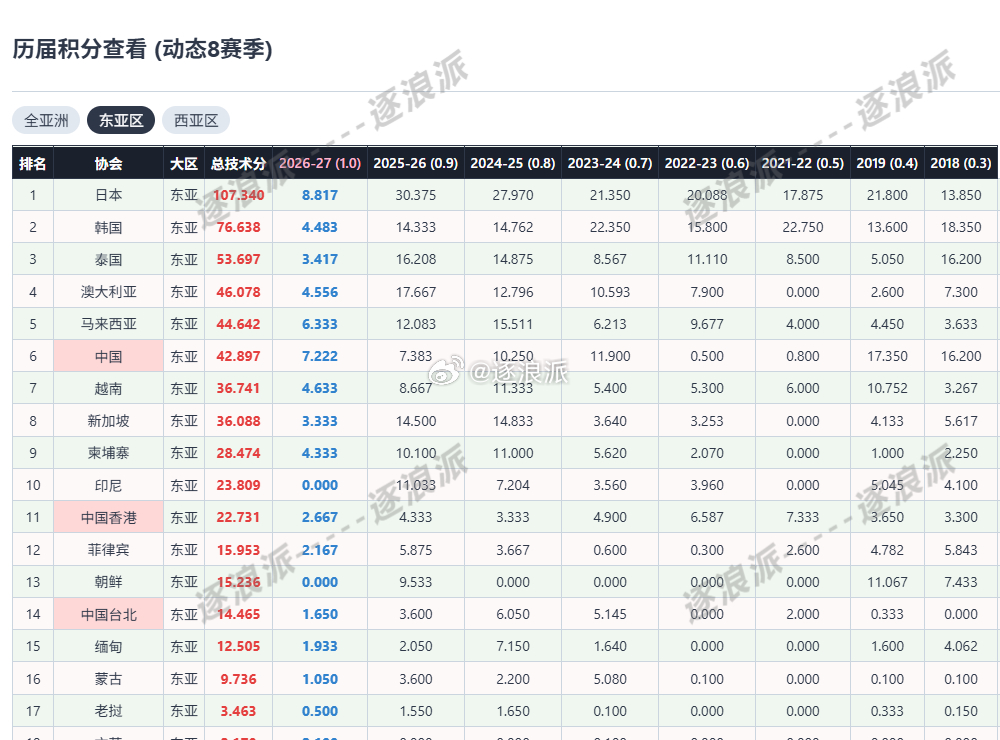
Task: Select association cell 澳大利亚
Action: tap(108, 292)
